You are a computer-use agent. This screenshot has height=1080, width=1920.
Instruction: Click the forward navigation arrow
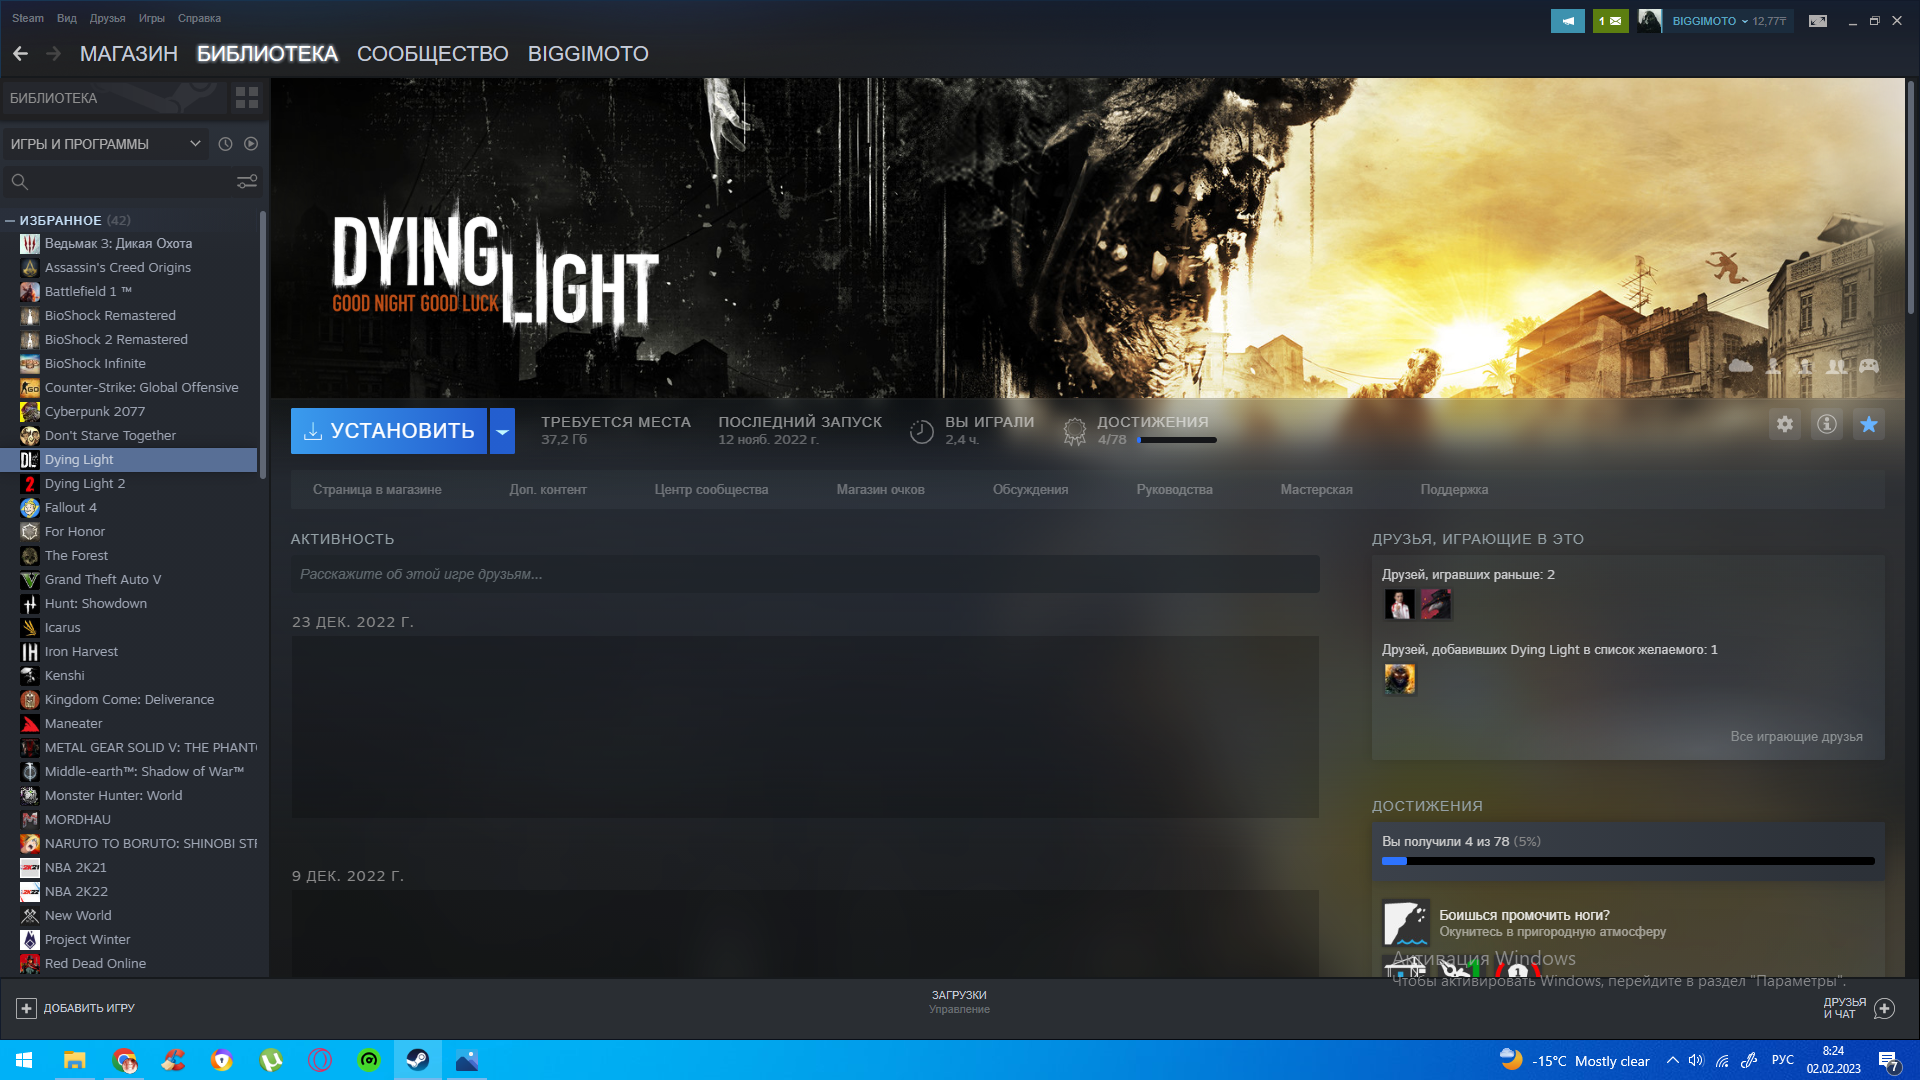coord(54,54)
